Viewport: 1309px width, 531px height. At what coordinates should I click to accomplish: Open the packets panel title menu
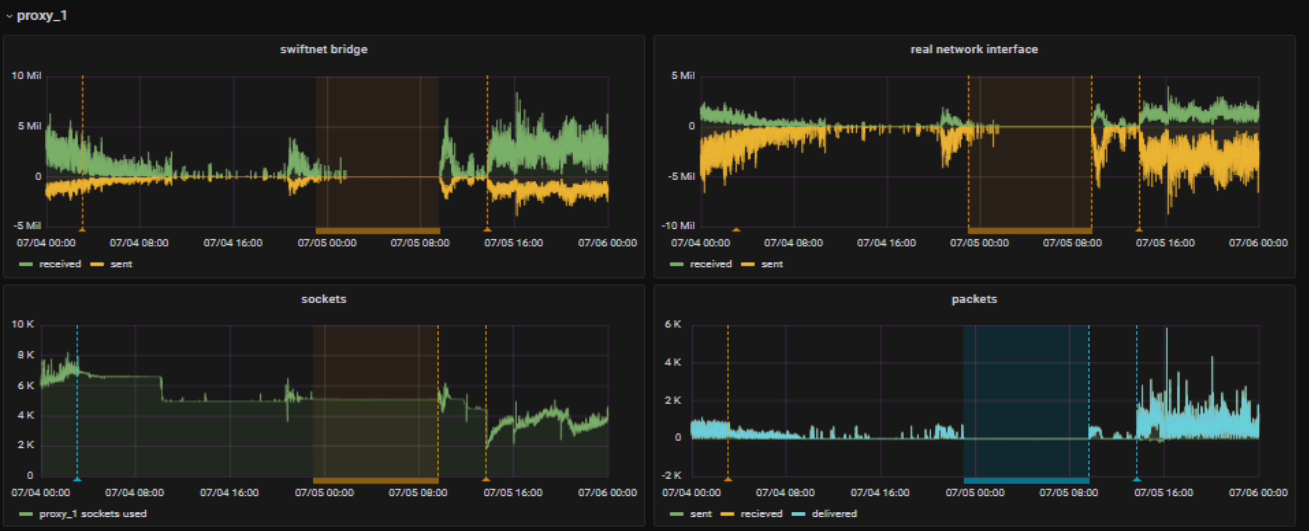973,299
